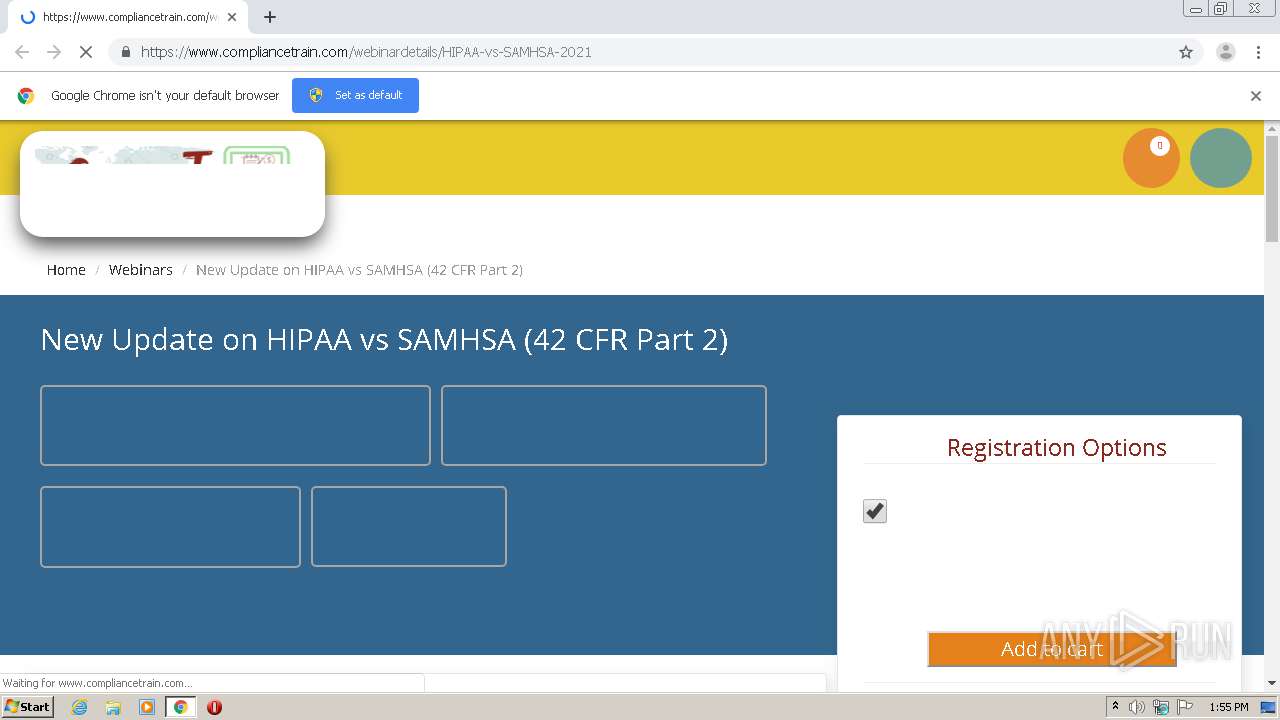Viewport: 1280px width, 720px height.
Task: Launch Internet Explorer from the taskbar
Action: 80,707
